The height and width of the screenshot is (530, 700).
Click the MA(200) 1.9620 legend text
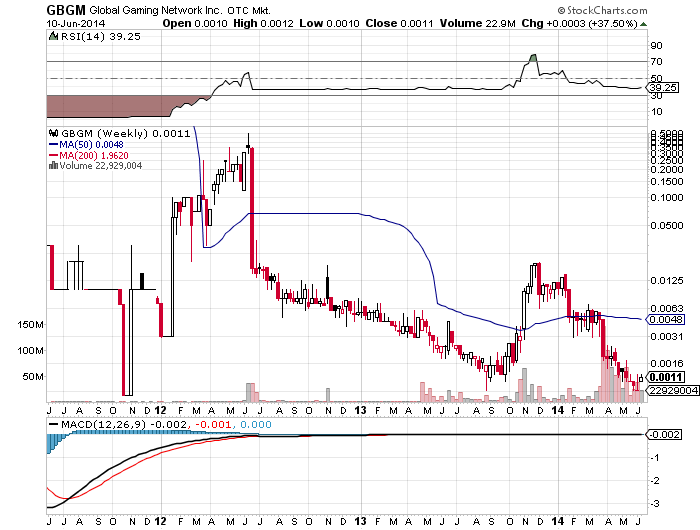click(94, 155)
